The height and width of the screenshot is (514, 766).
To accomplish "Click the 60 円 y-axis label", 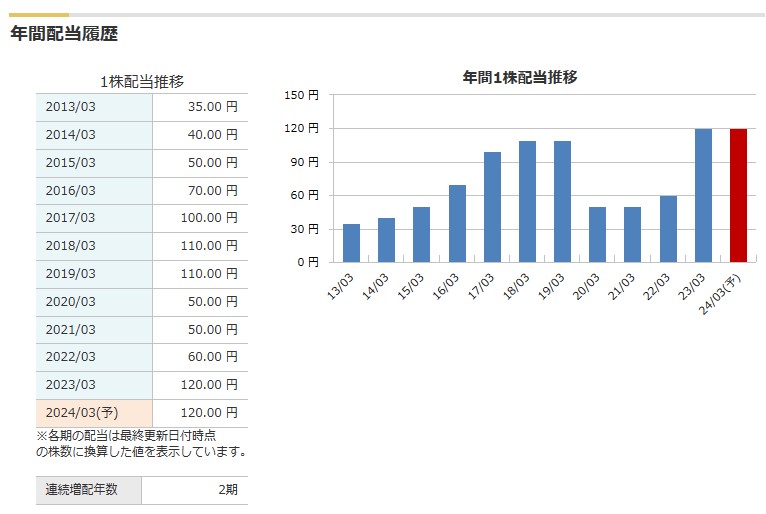I will click(x=304, y=195).
